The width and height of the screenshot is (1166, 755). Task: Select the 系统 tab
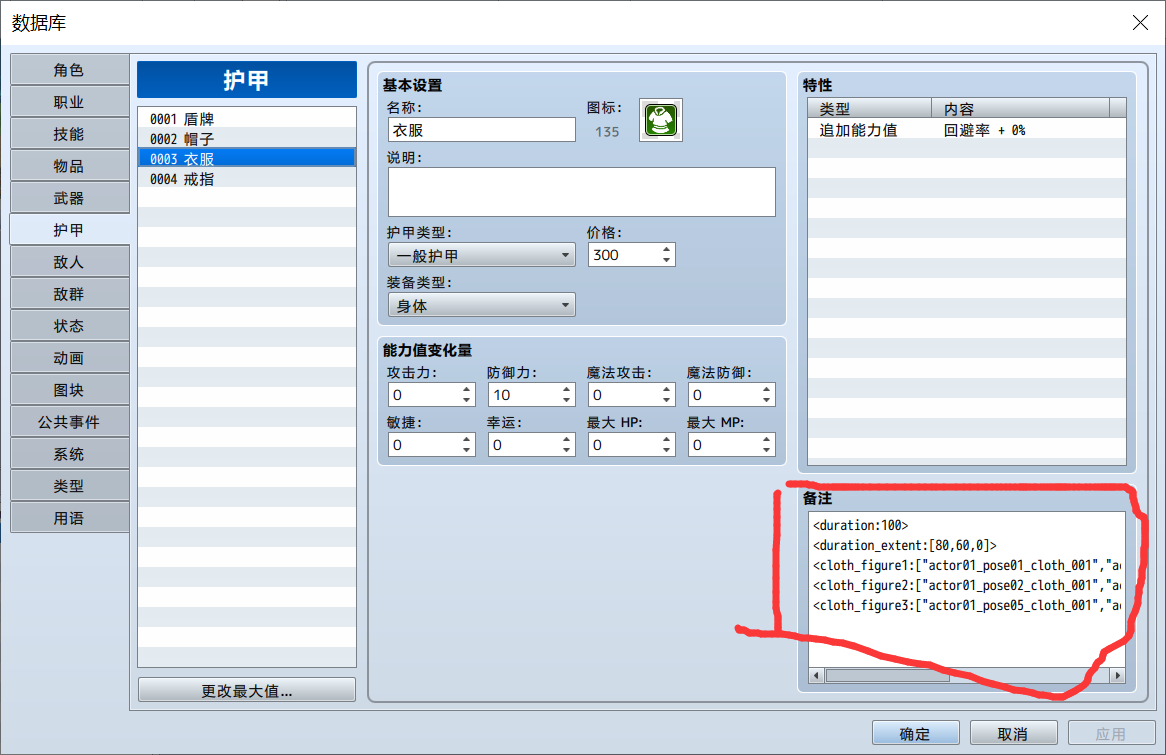coord(69,454)
